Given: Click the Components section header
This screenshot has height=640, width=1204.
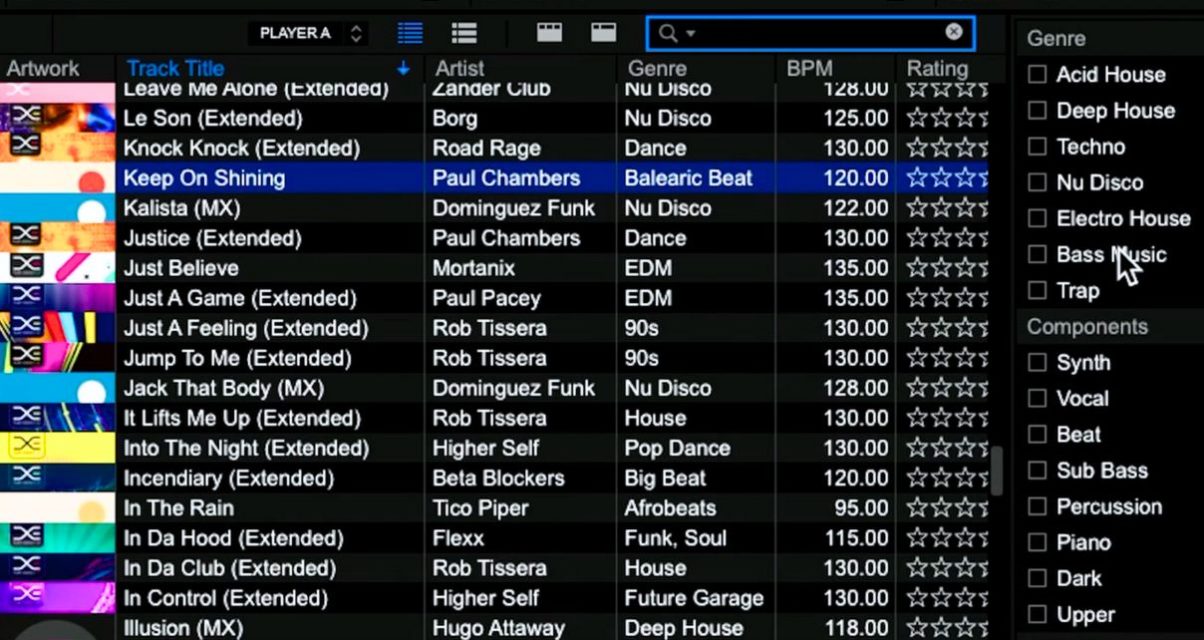Looking at the screenshot, I should click(1086, 326).
